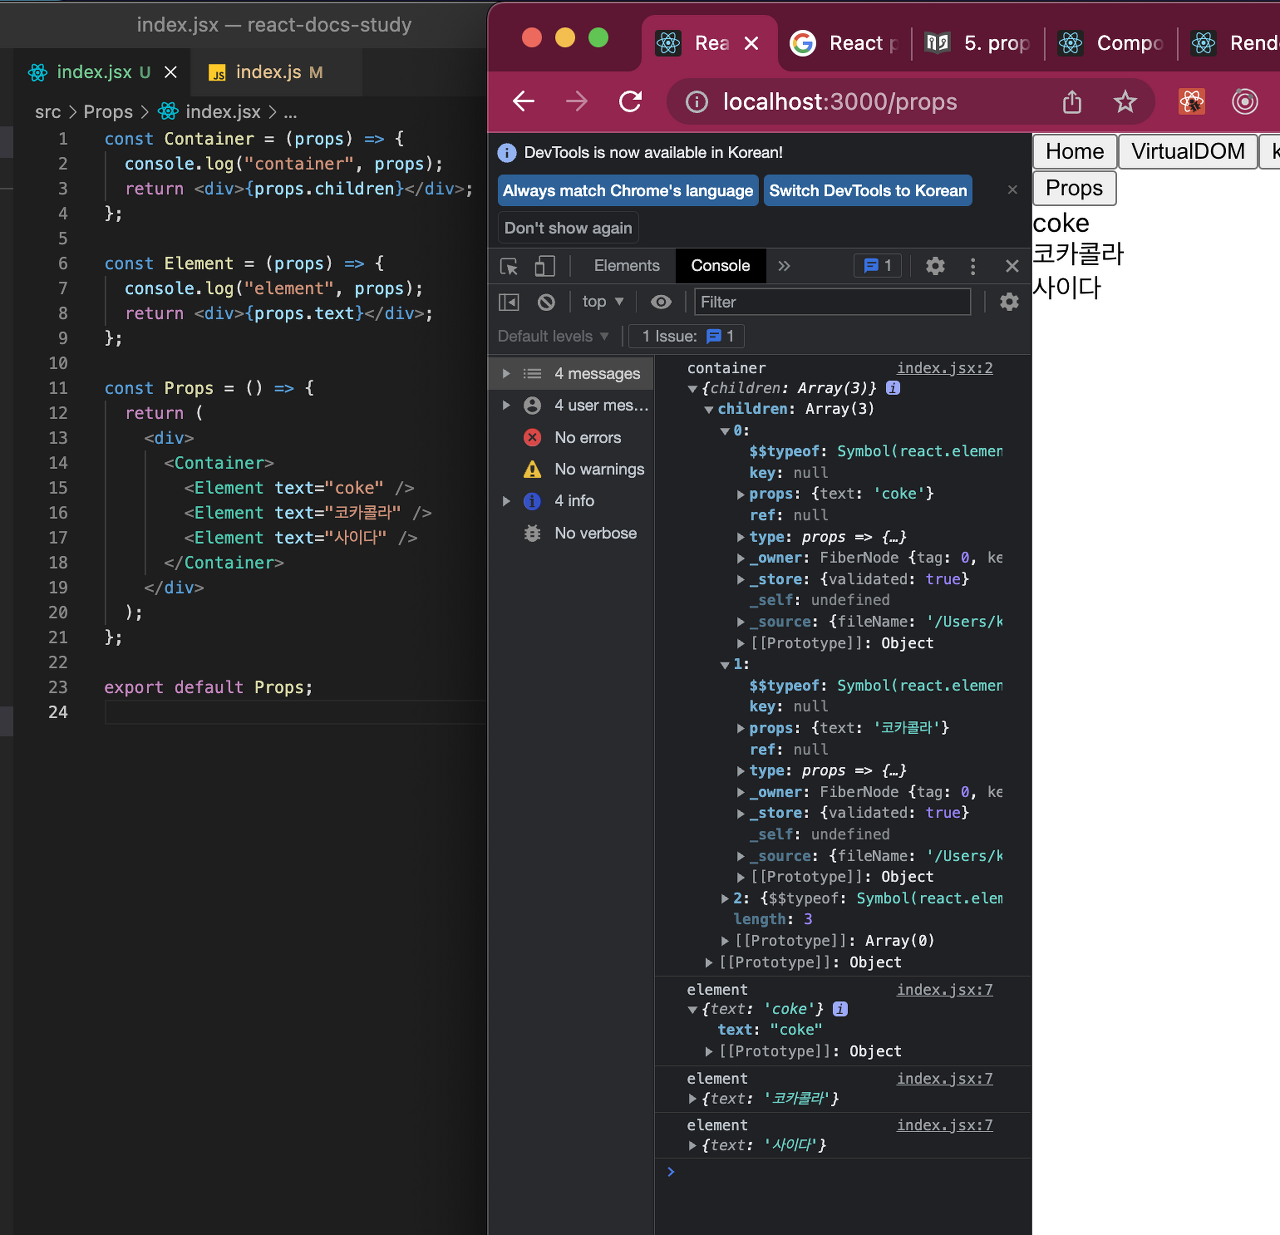Click the share icon in address bar
Screen dimensions: 1280x1235
pyautogui.click(x=1072, y=101)
